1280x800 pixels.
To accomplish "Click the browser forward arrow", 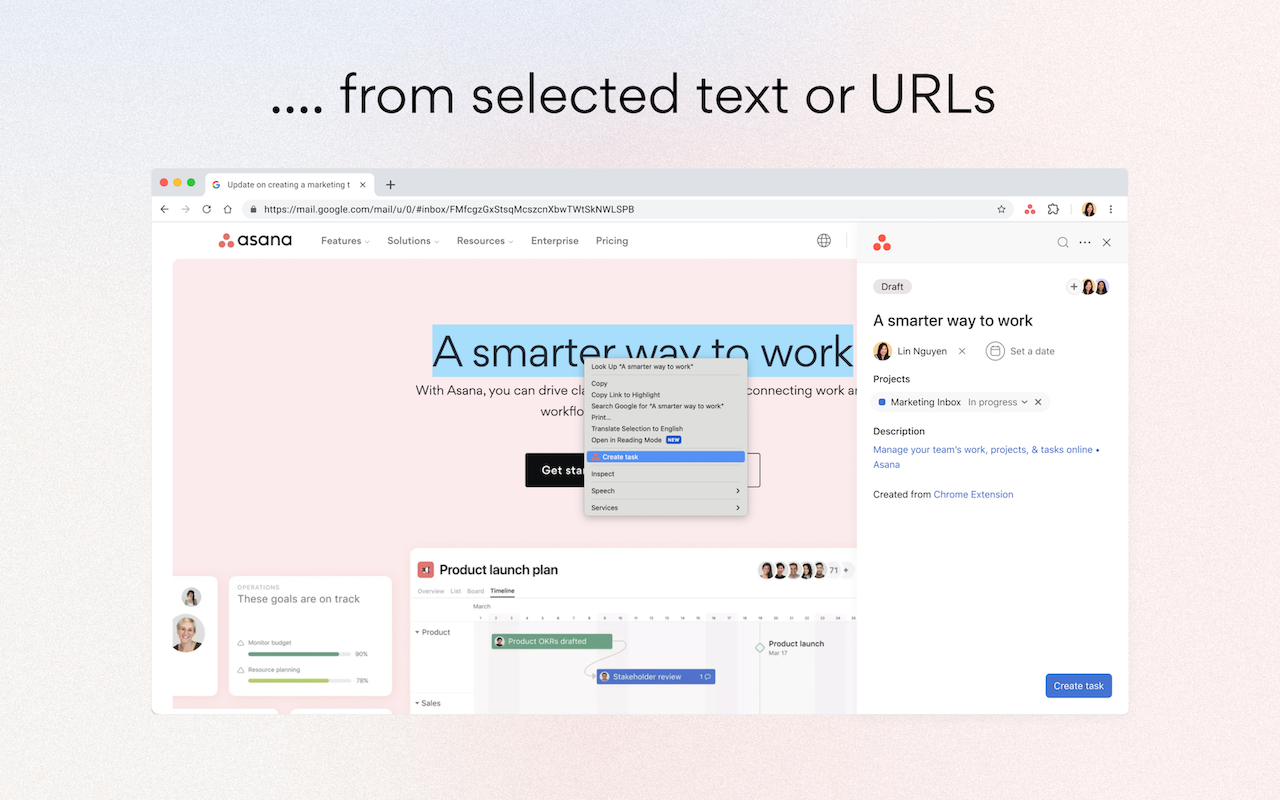I will click(185, 209).
